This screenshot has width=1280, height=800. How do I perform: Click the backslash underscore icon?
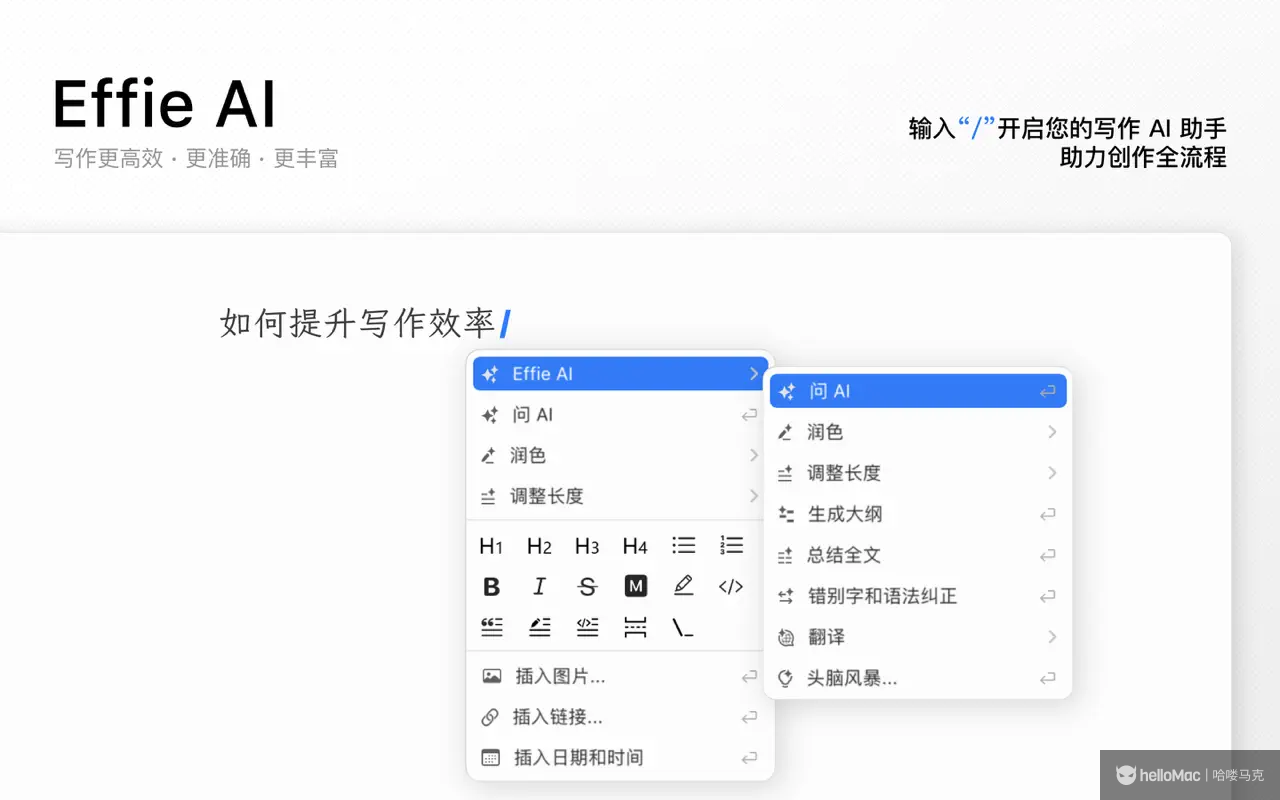683,628
